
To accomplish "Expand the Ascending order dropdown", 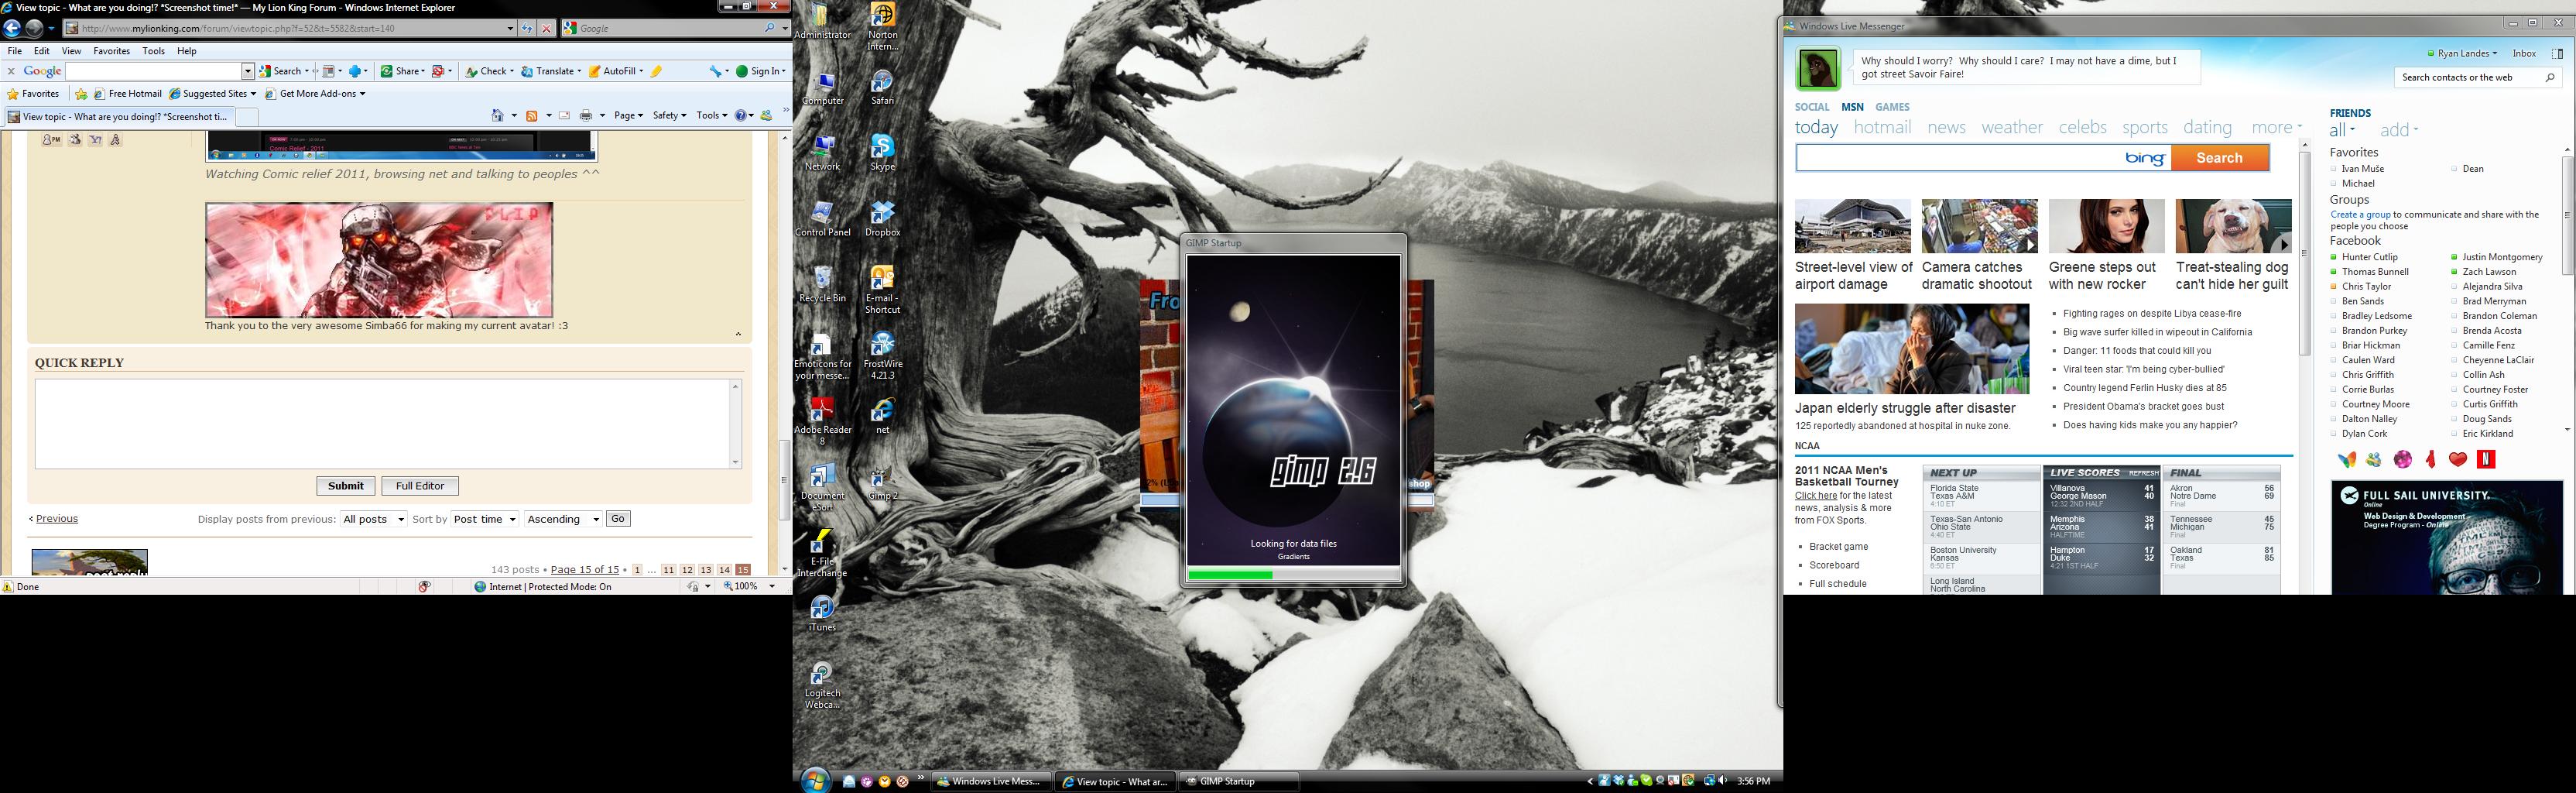I will (x=563, y=519).
